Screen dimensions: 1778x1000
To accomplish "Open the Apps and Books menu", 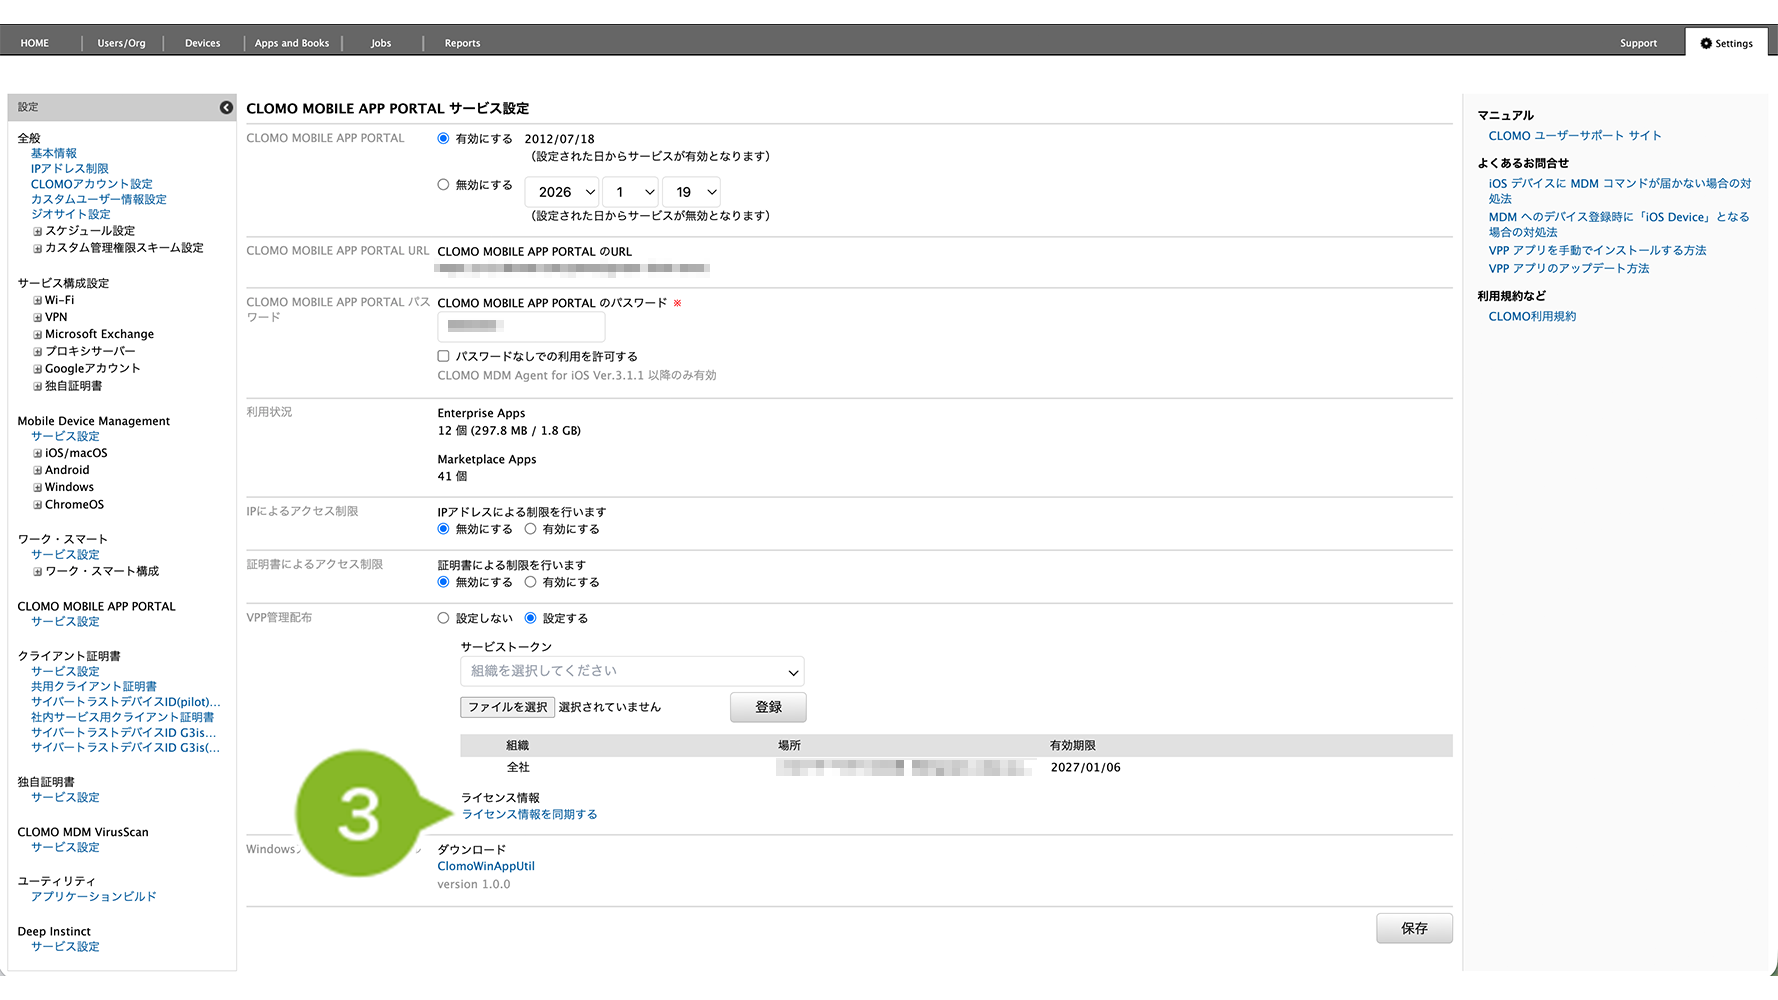I will pos(291,43).
